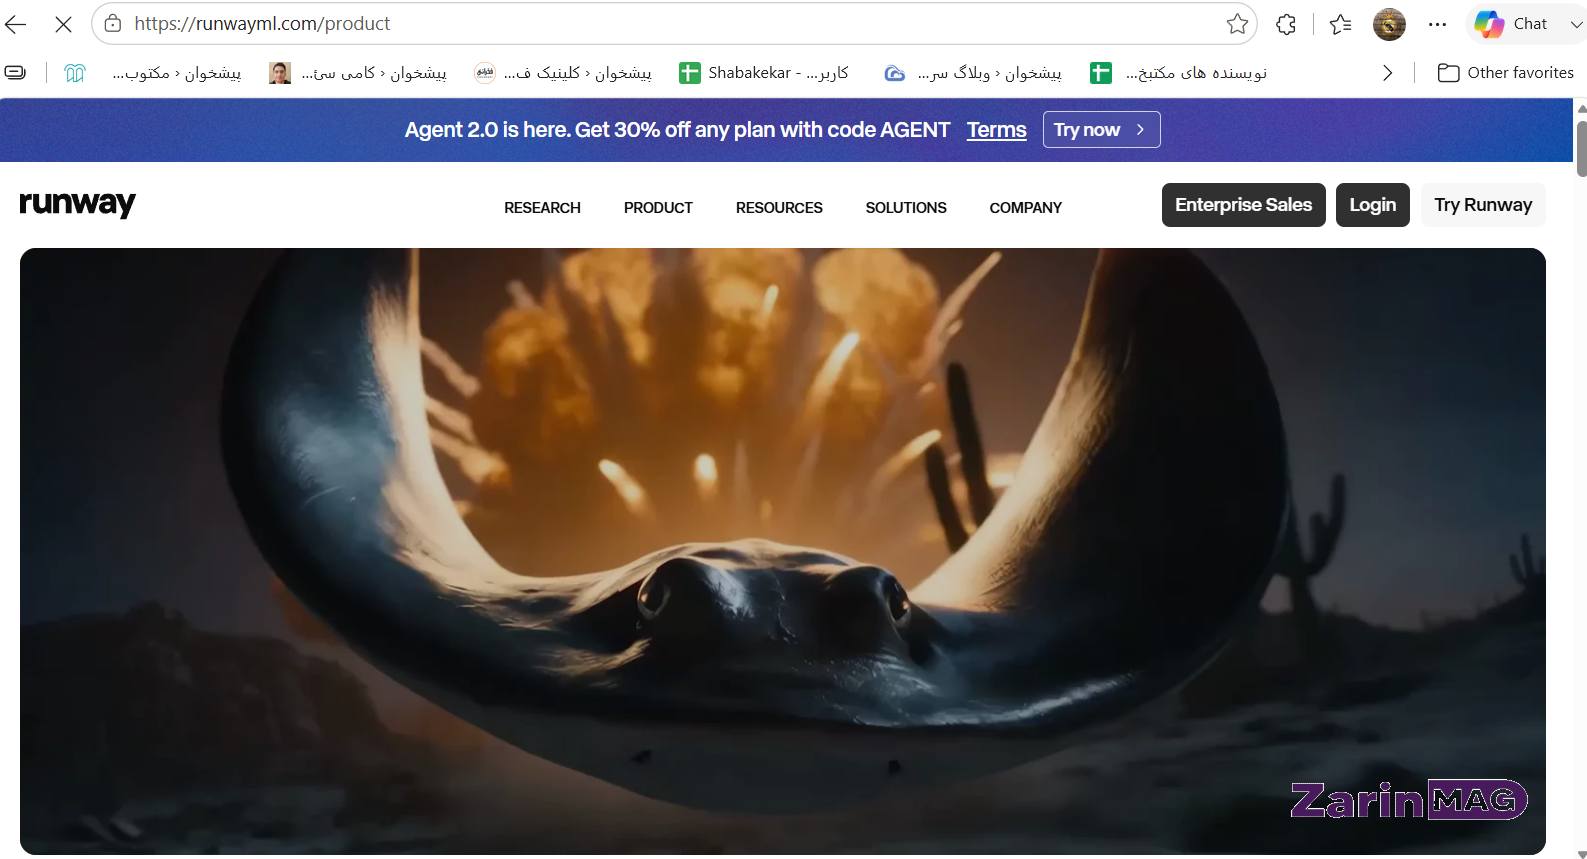Click the runway logo

[x=77, y=204]
